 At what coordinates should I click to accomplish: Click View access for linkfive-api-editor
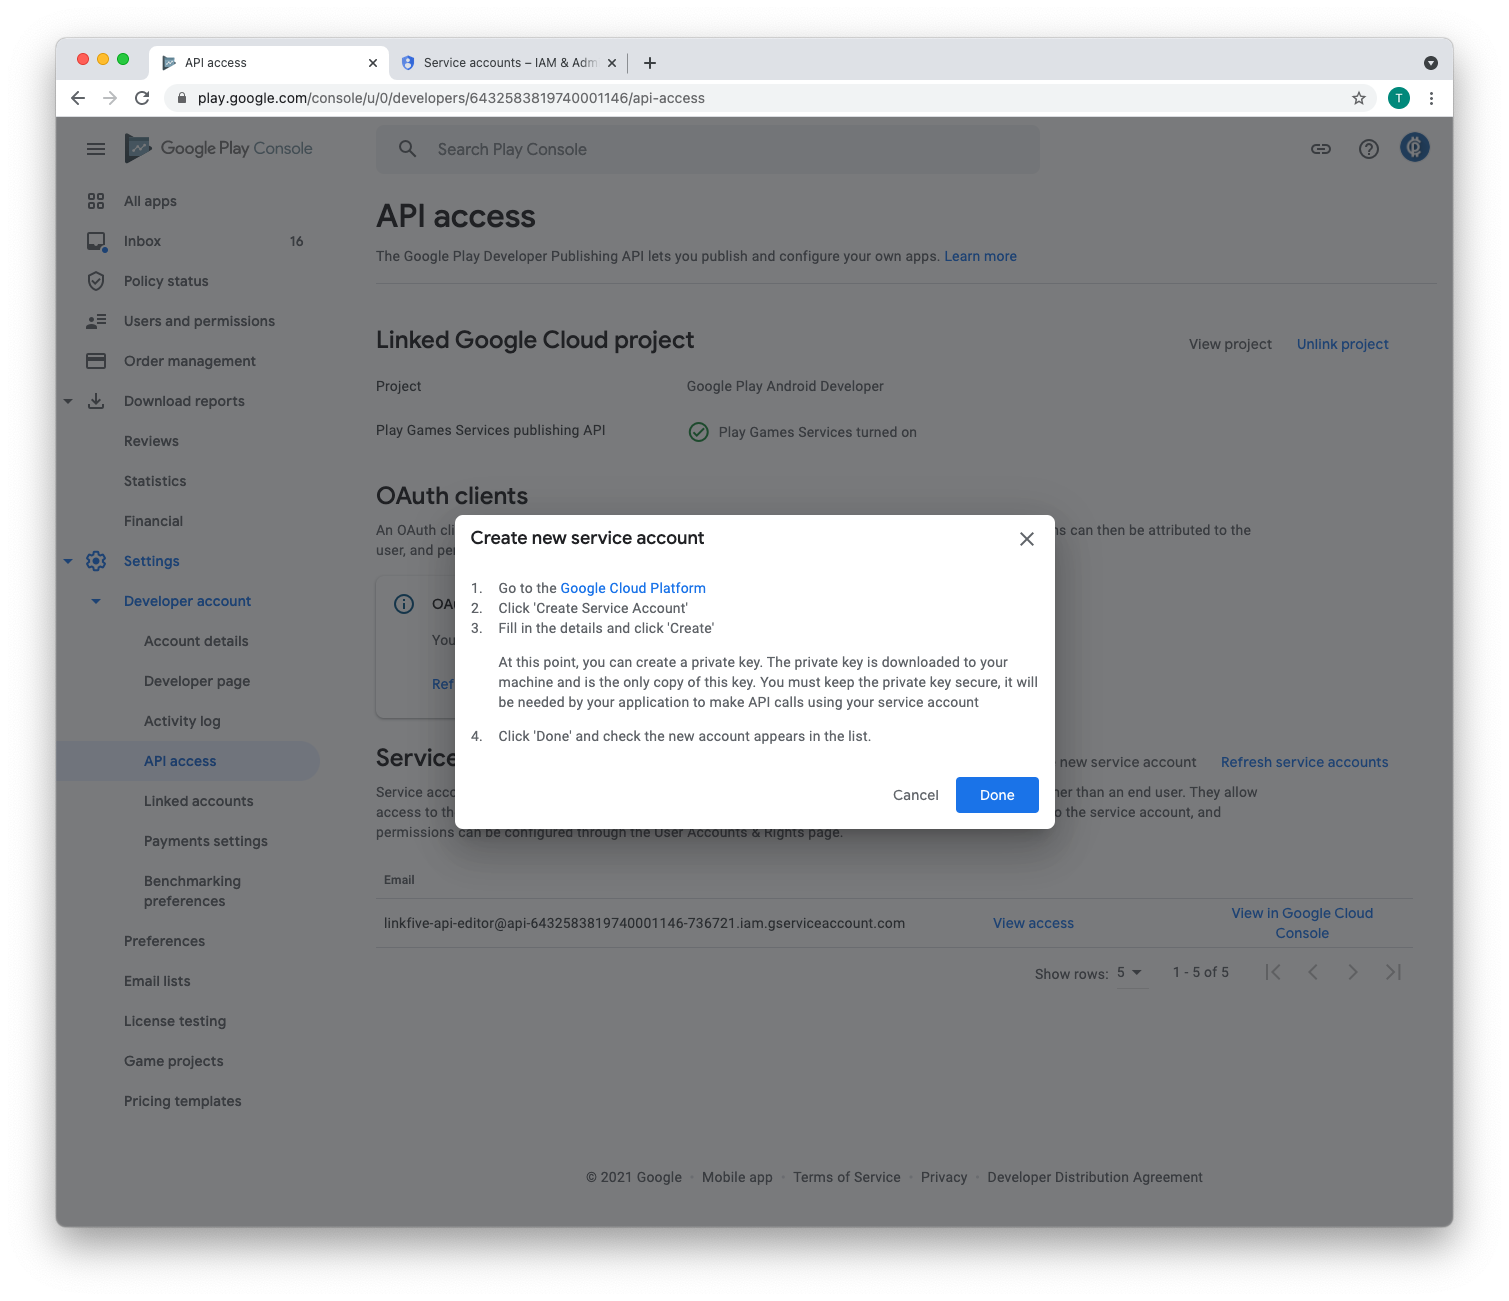(x=1033, y=923)
